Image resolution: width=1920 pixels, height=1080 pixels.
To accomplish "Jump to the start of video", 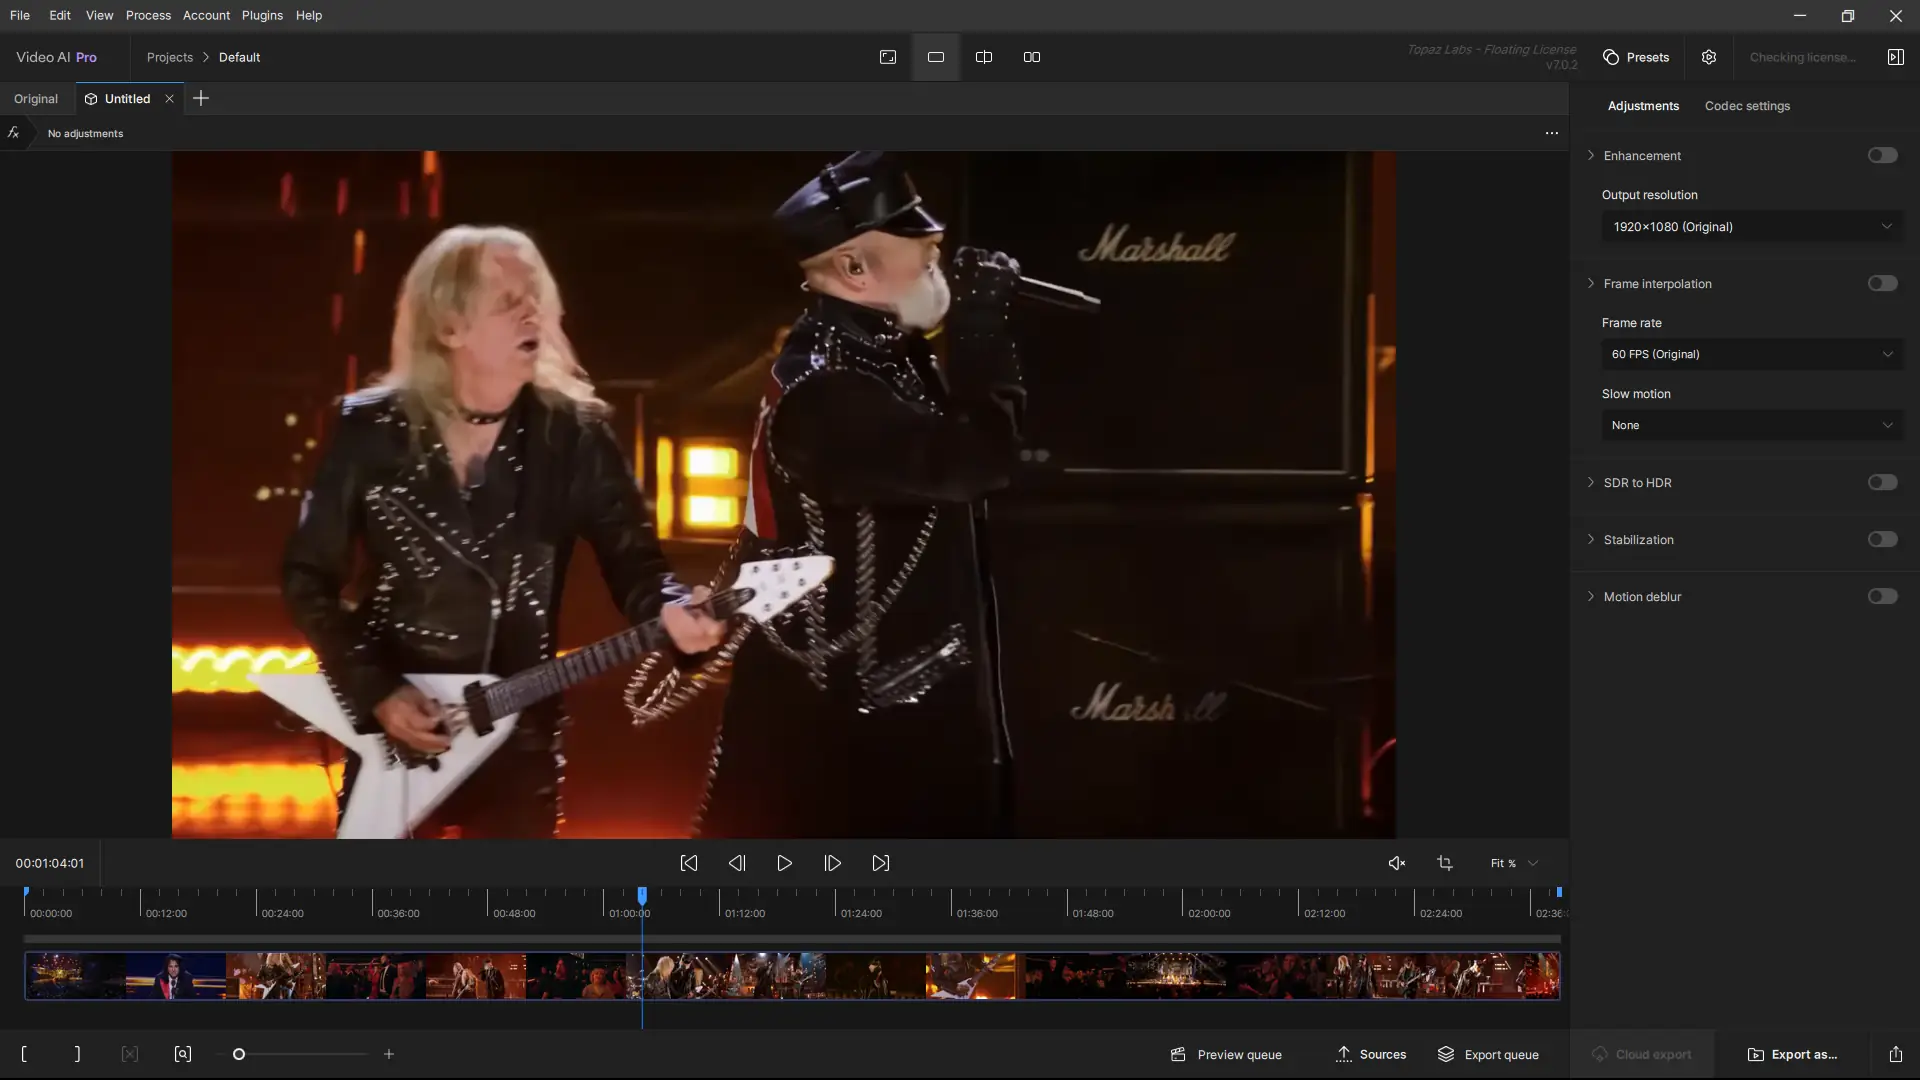I will [x=689, y=863].
